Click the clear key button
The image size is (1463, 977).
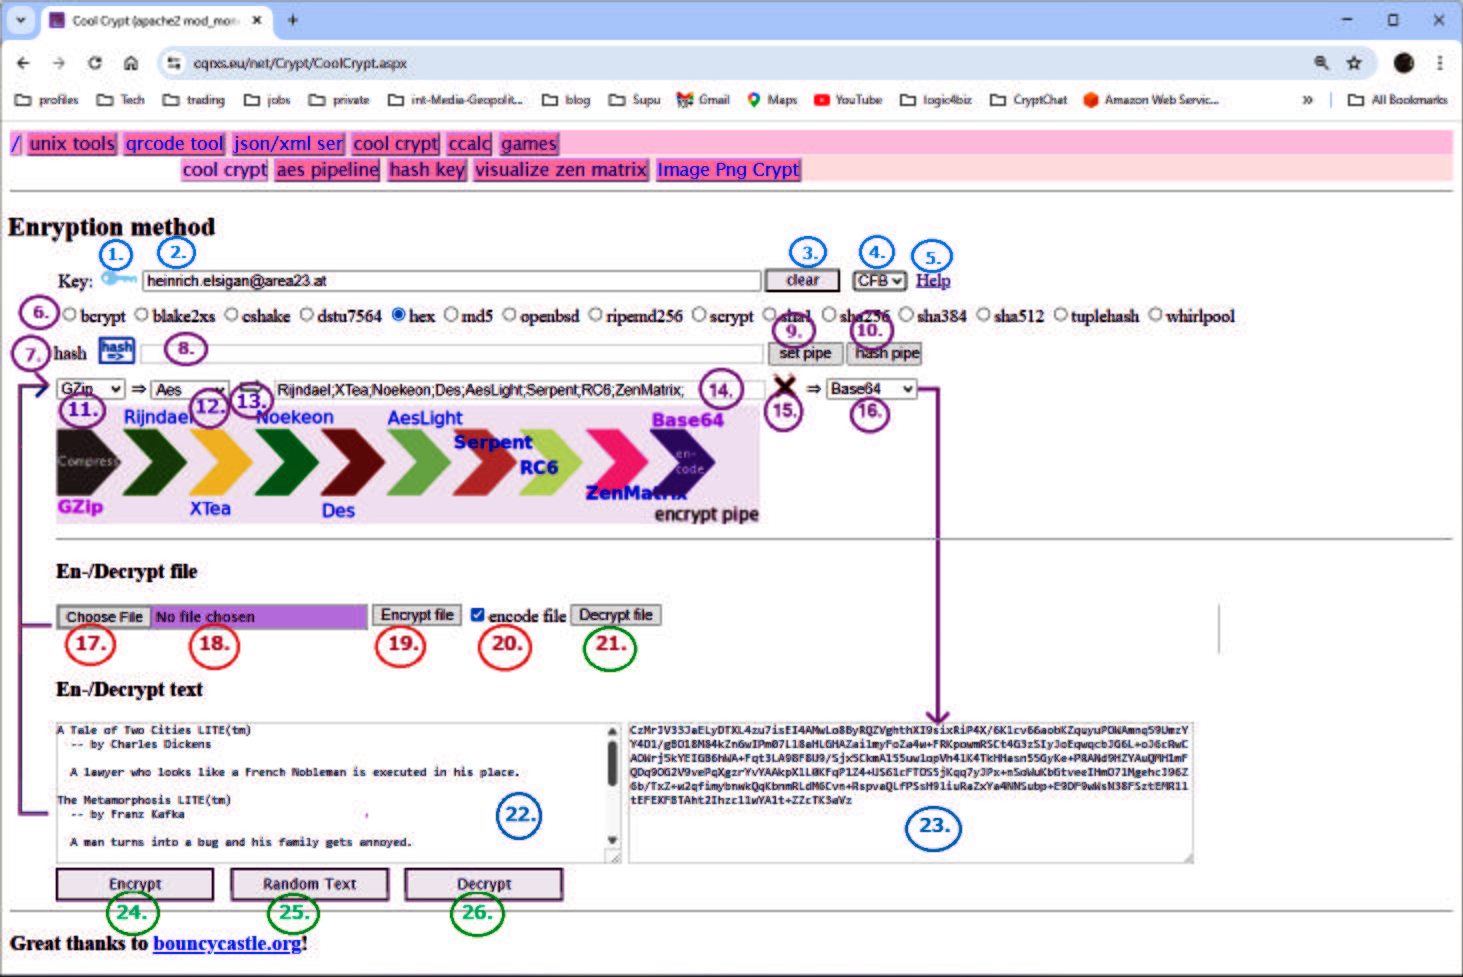click(803, 281)
